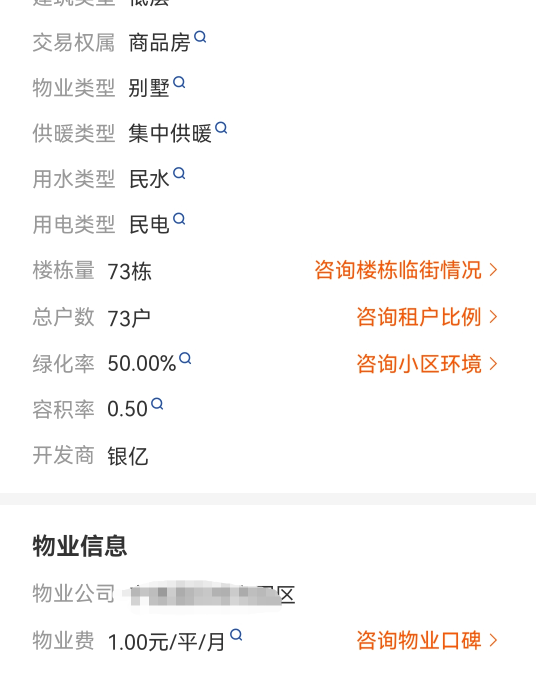
Task: Tap the 73栋 building count value
Action: (129, 272)
